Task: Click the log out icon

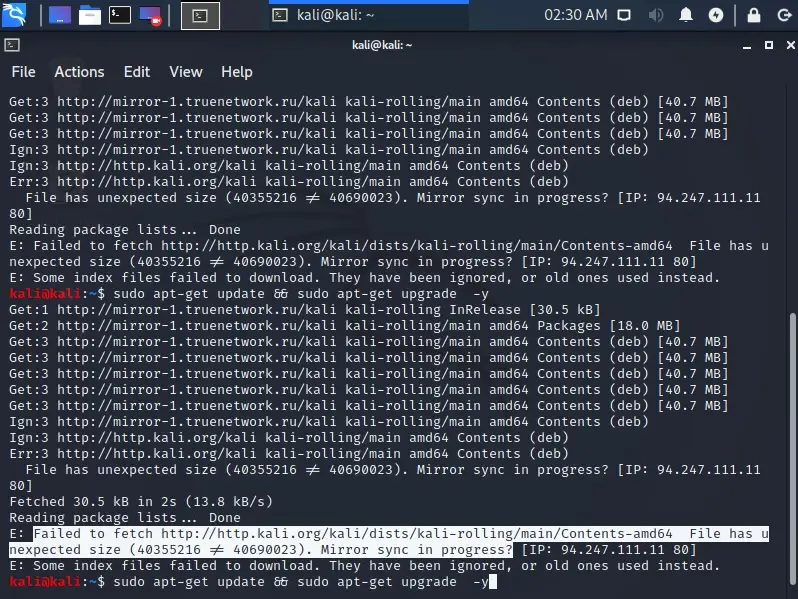Action: click(x=784, y=15)
